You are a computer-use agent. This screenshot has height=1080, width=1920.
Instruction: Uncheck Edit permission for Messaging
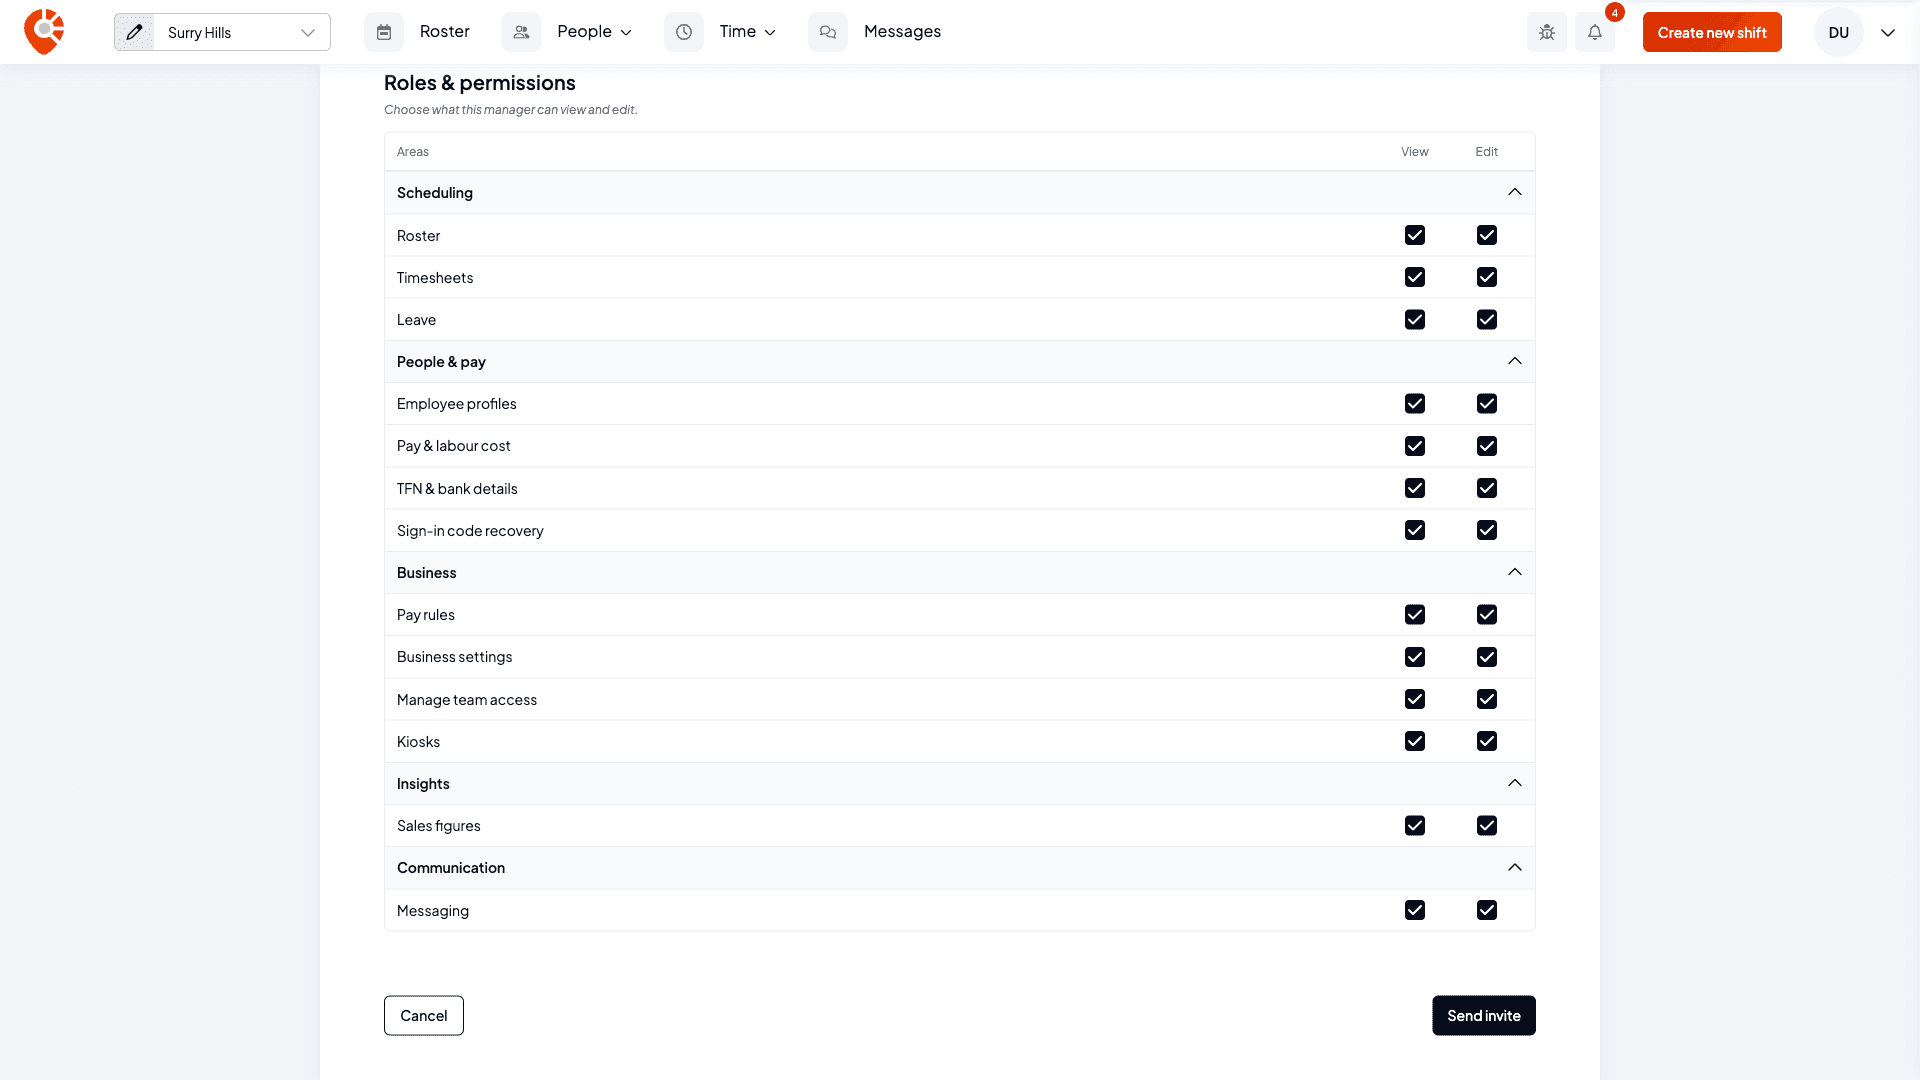(x=1487, y=910)
